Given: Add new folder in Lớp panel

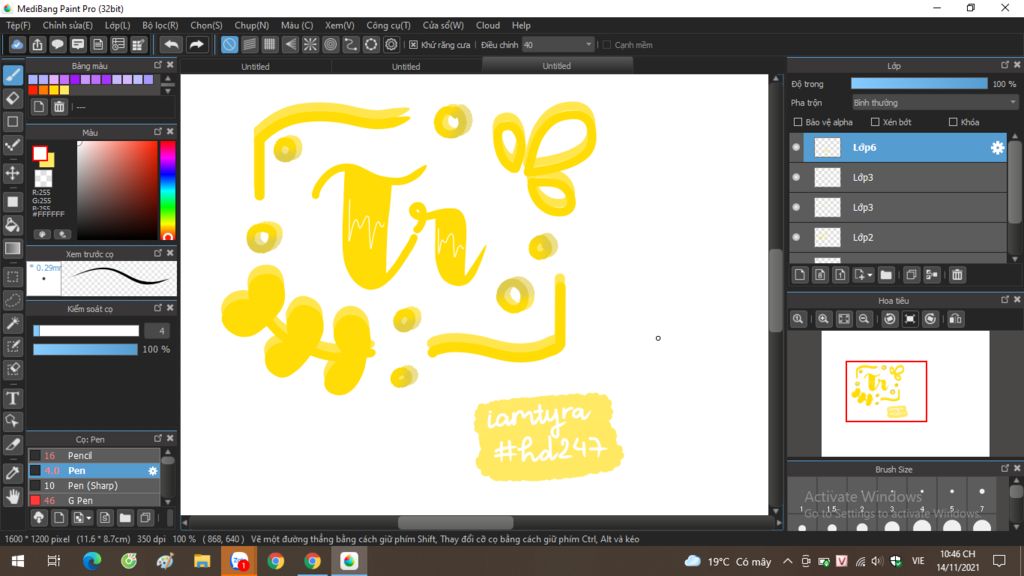Looking at the screenshot, I should coord(886,275).
